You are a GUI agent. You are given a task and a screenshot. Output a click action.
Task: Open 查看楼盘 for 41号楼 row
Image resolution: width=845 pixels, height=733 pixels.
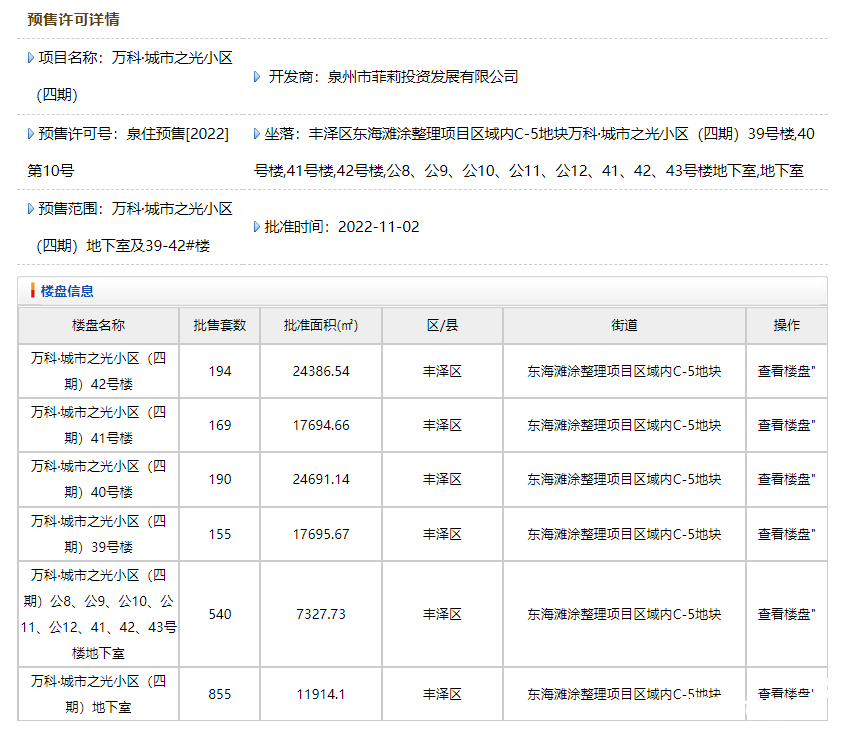(x=786, y=425)
